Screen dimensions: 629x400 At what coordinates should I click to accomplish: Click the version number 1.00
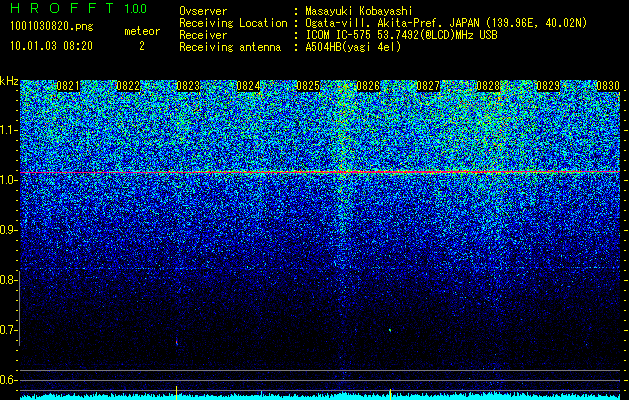(136, 9)
